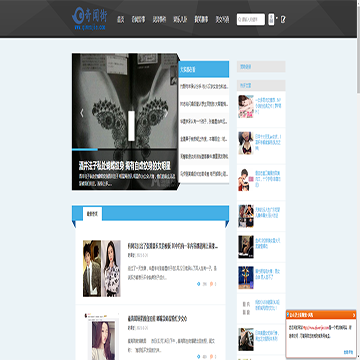Show the previous slide with the left arrow
The image size is (360, 360).
click(x=82, y=113)
